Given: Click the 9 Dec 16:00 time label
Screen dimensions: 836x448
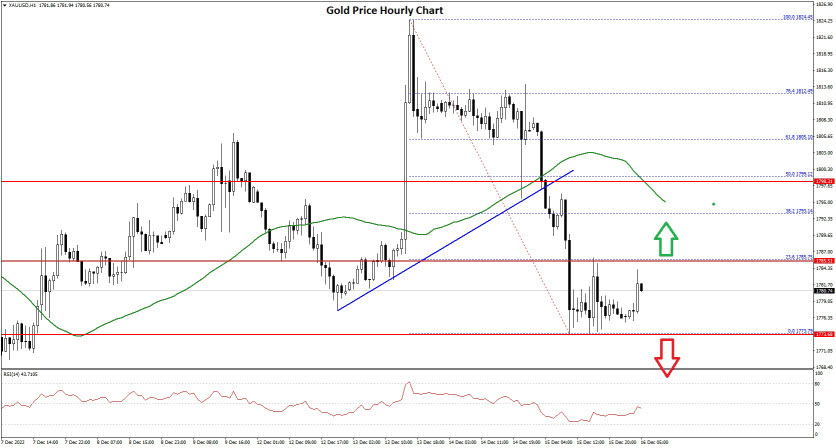Looking at the screenshot, I should click(237, 442).
